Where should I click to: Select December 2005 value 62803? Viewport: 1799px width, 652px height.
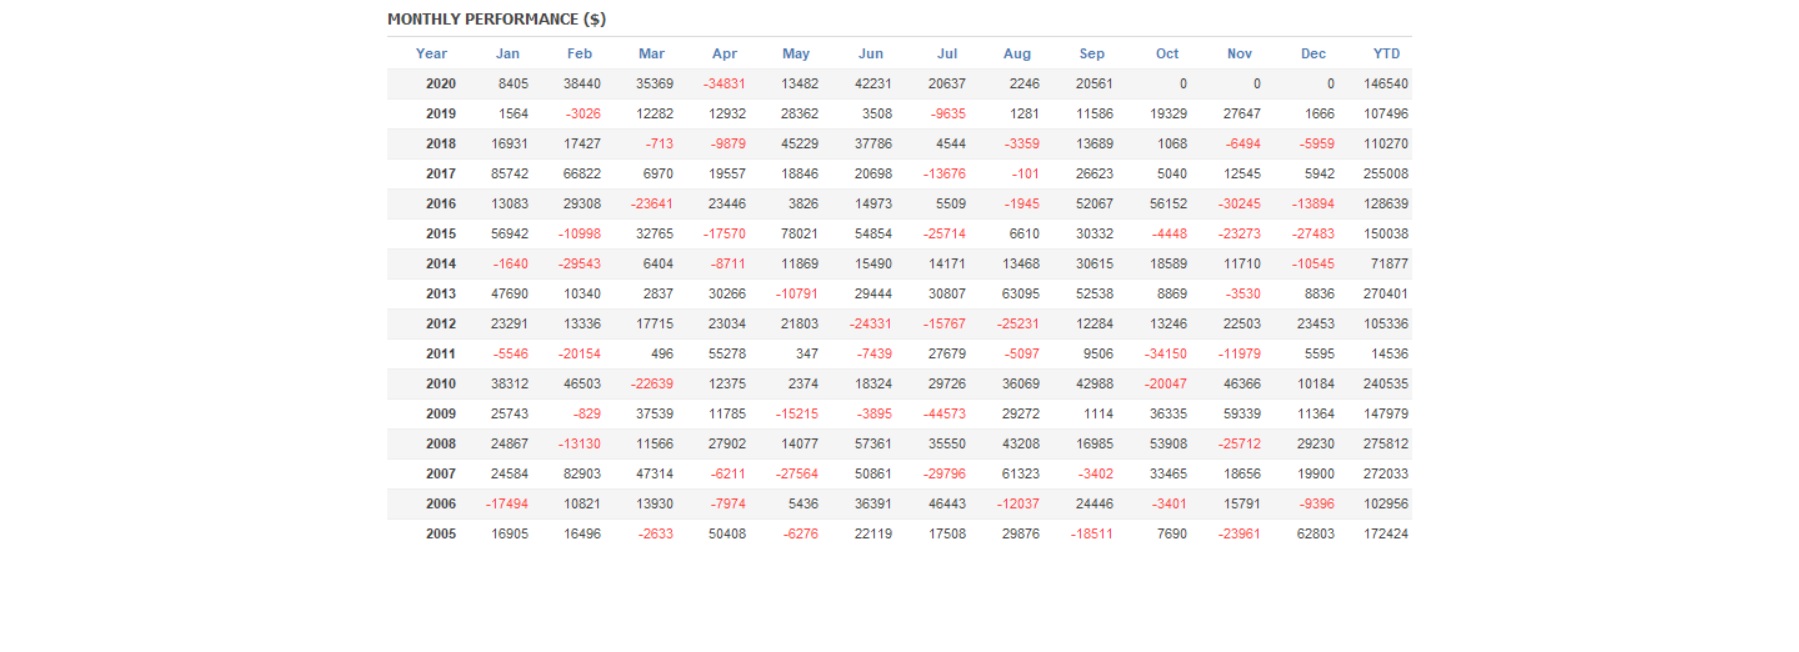[x=1315, y=534]
